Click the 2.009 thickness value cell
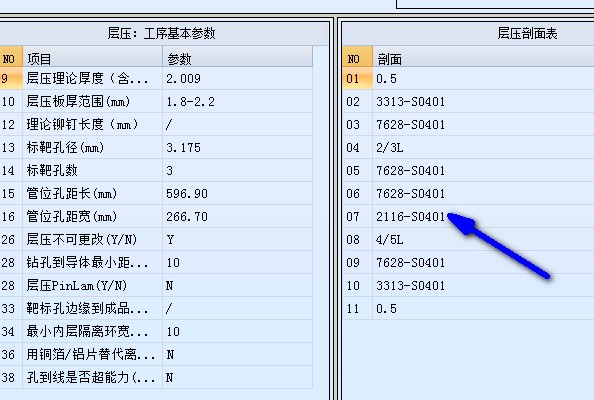 pyautogui.click(x=238, y=78)
